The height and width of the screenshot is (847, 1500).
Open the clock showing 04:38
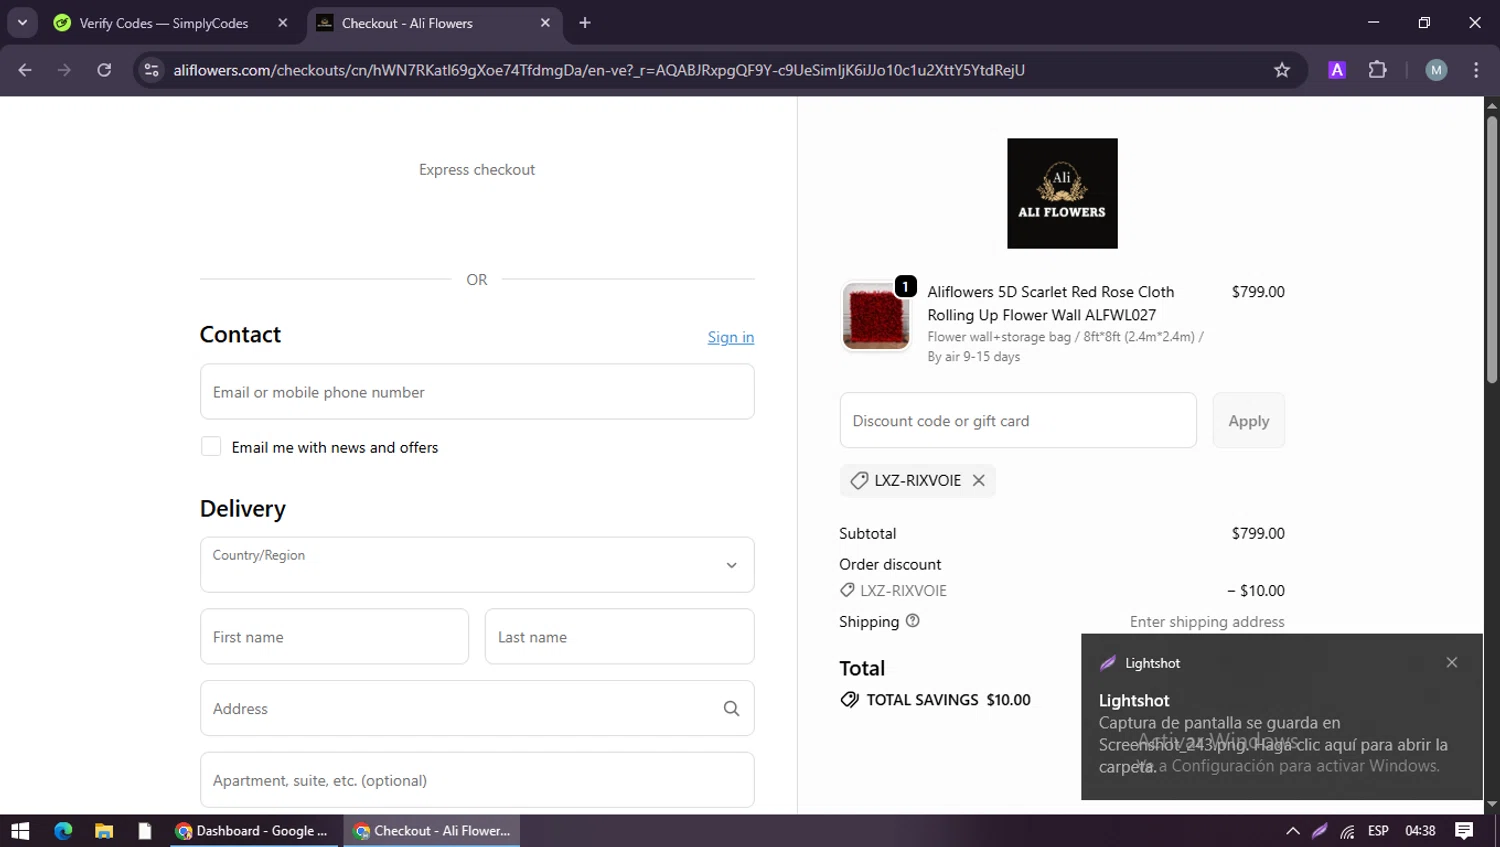[1420, 831]
